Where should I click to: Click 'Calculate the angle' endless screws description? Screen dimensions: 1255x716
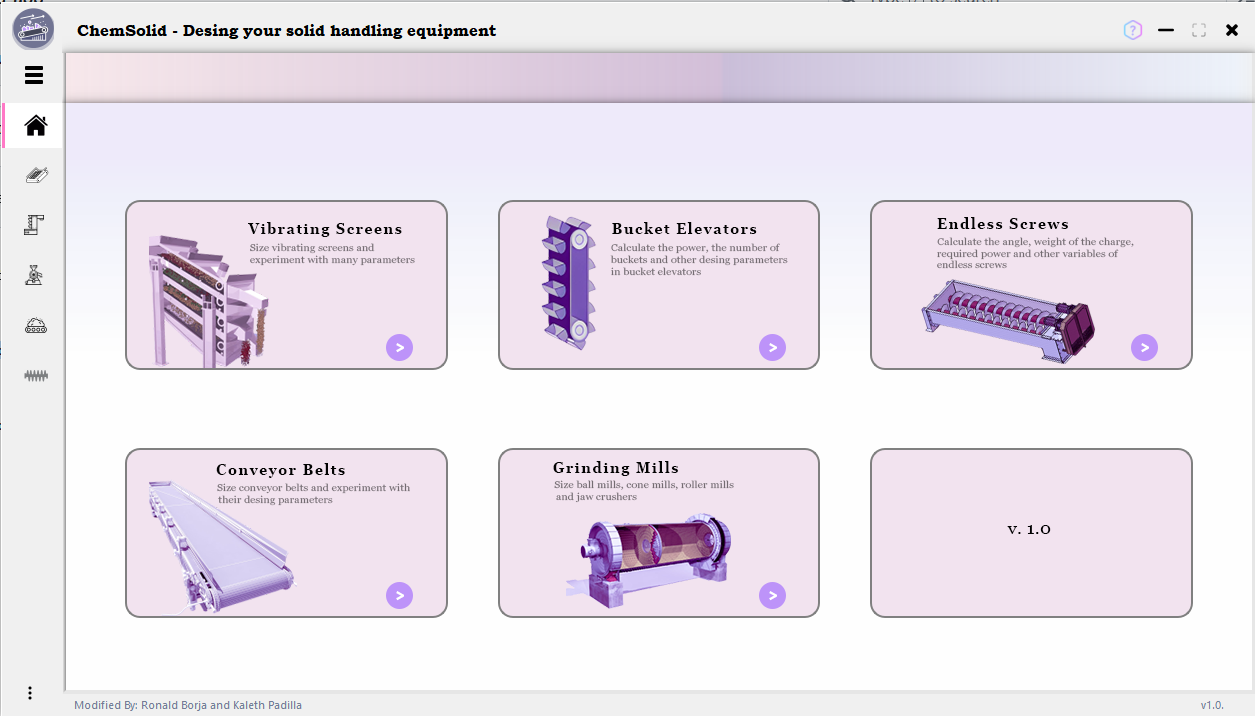click(1035, 253)
